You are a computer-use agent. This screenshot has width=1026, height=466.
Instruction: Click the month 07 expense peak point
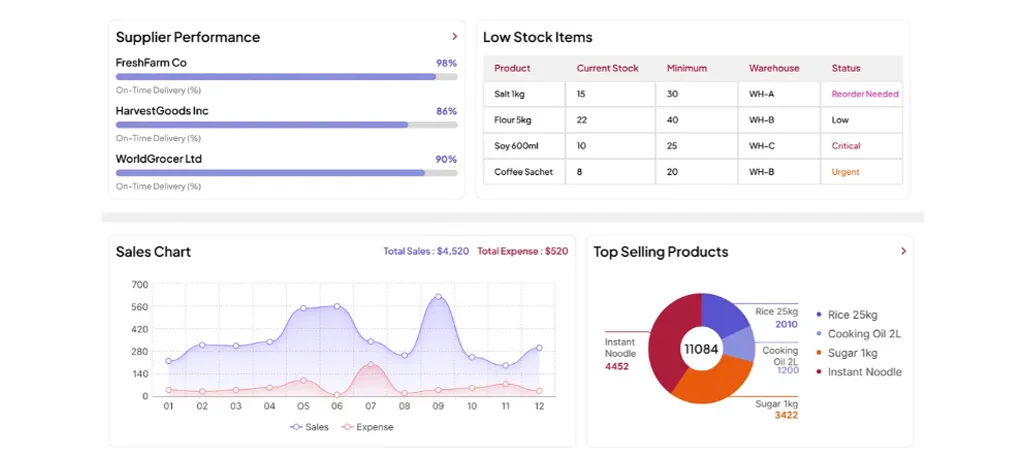coord(370,365)
